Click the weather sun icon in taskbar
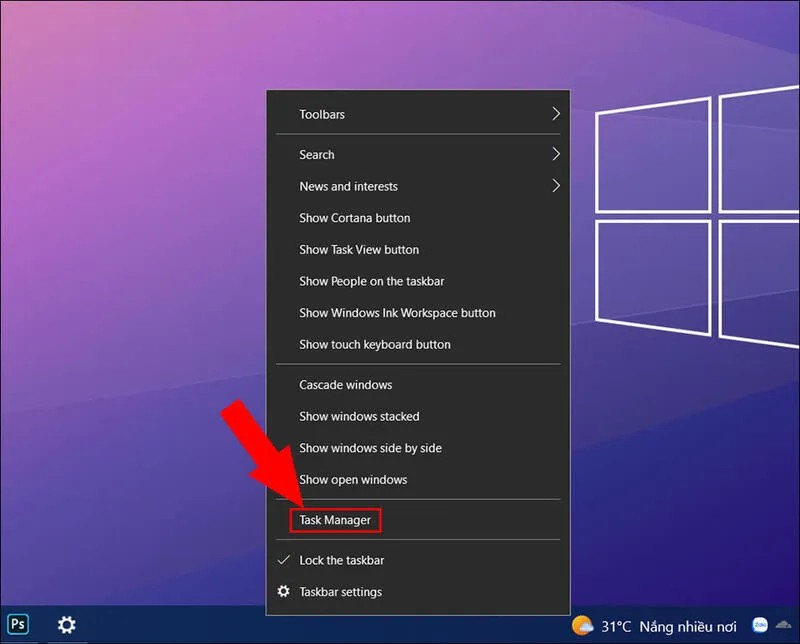 pos(582,626)
